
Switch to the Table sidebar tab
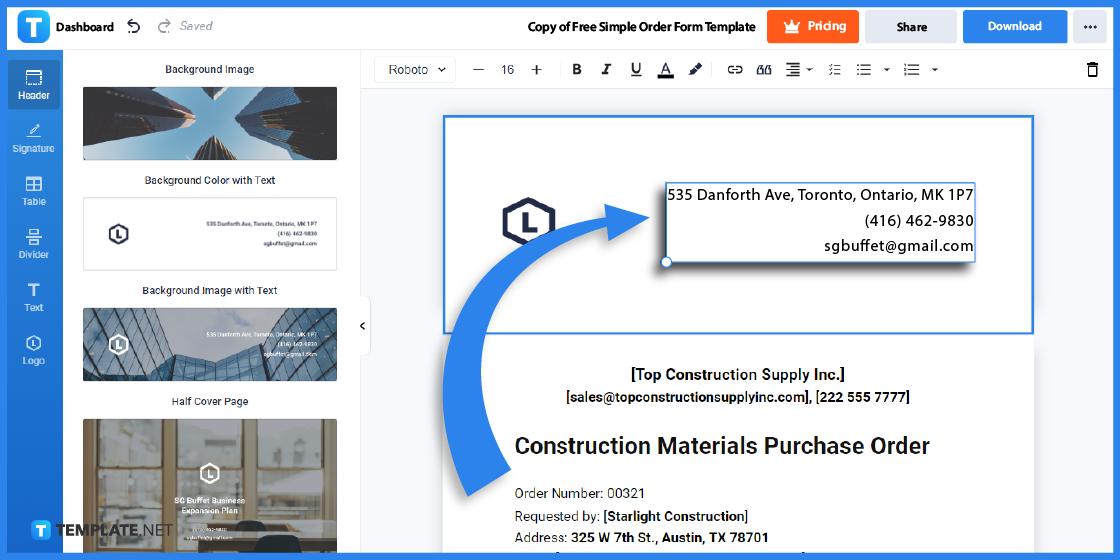34,191
